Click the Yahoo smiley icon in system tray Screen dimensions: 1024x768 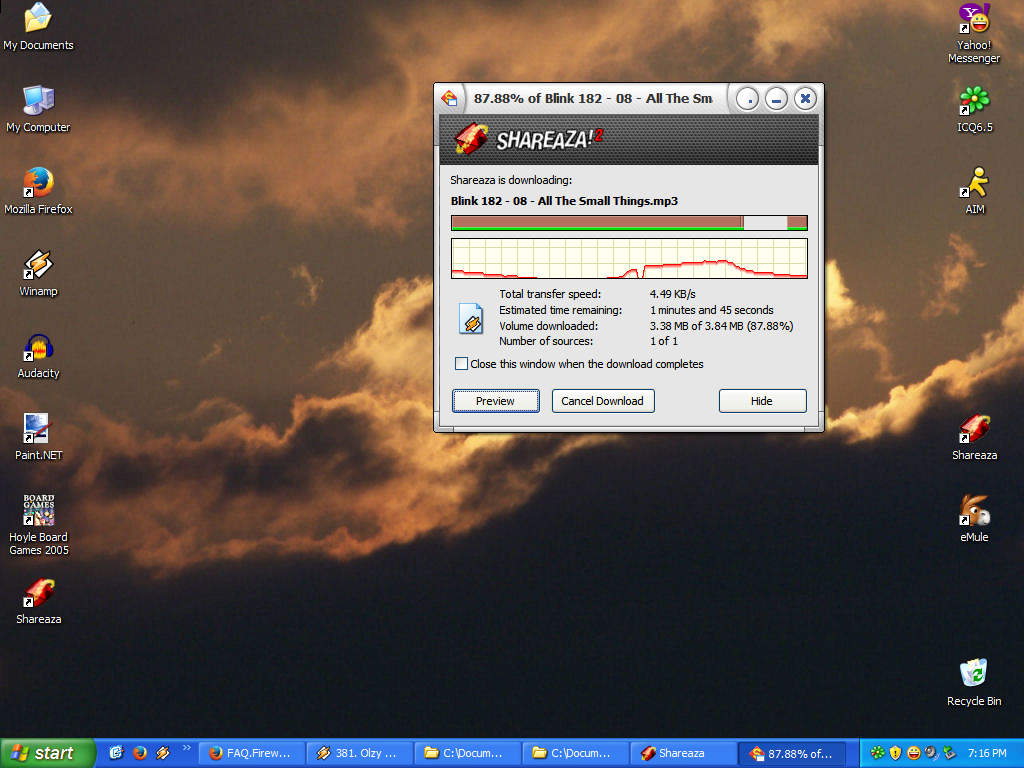914,753
